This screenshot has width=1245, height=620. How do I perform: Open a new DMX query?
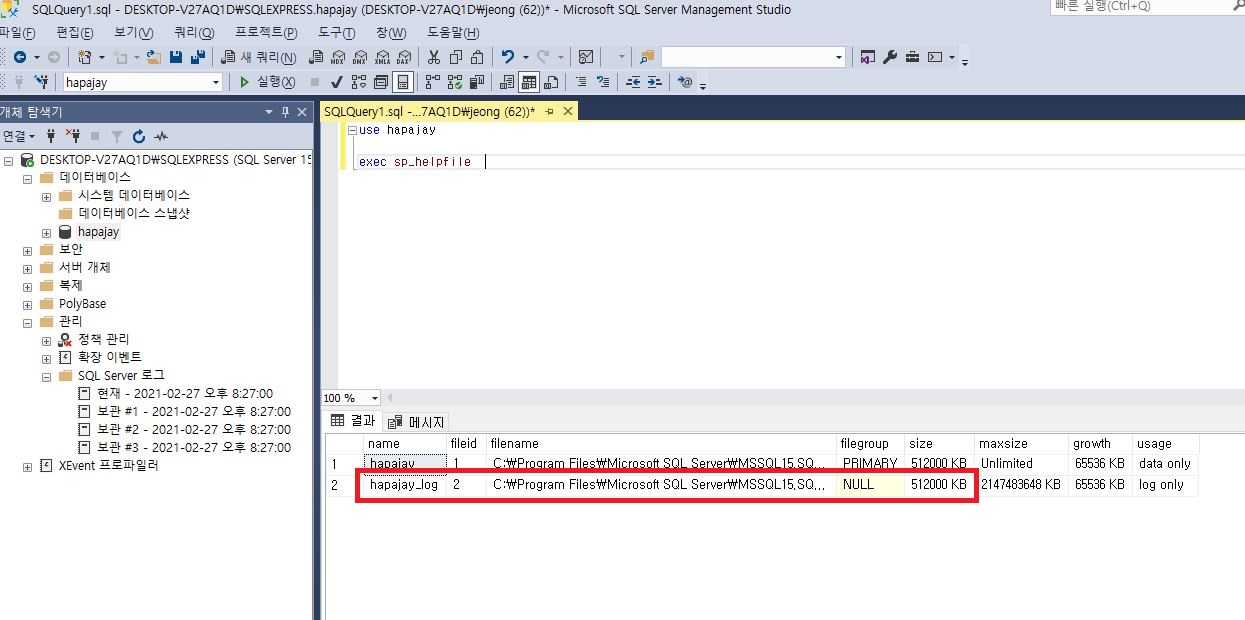click(359, 57)
